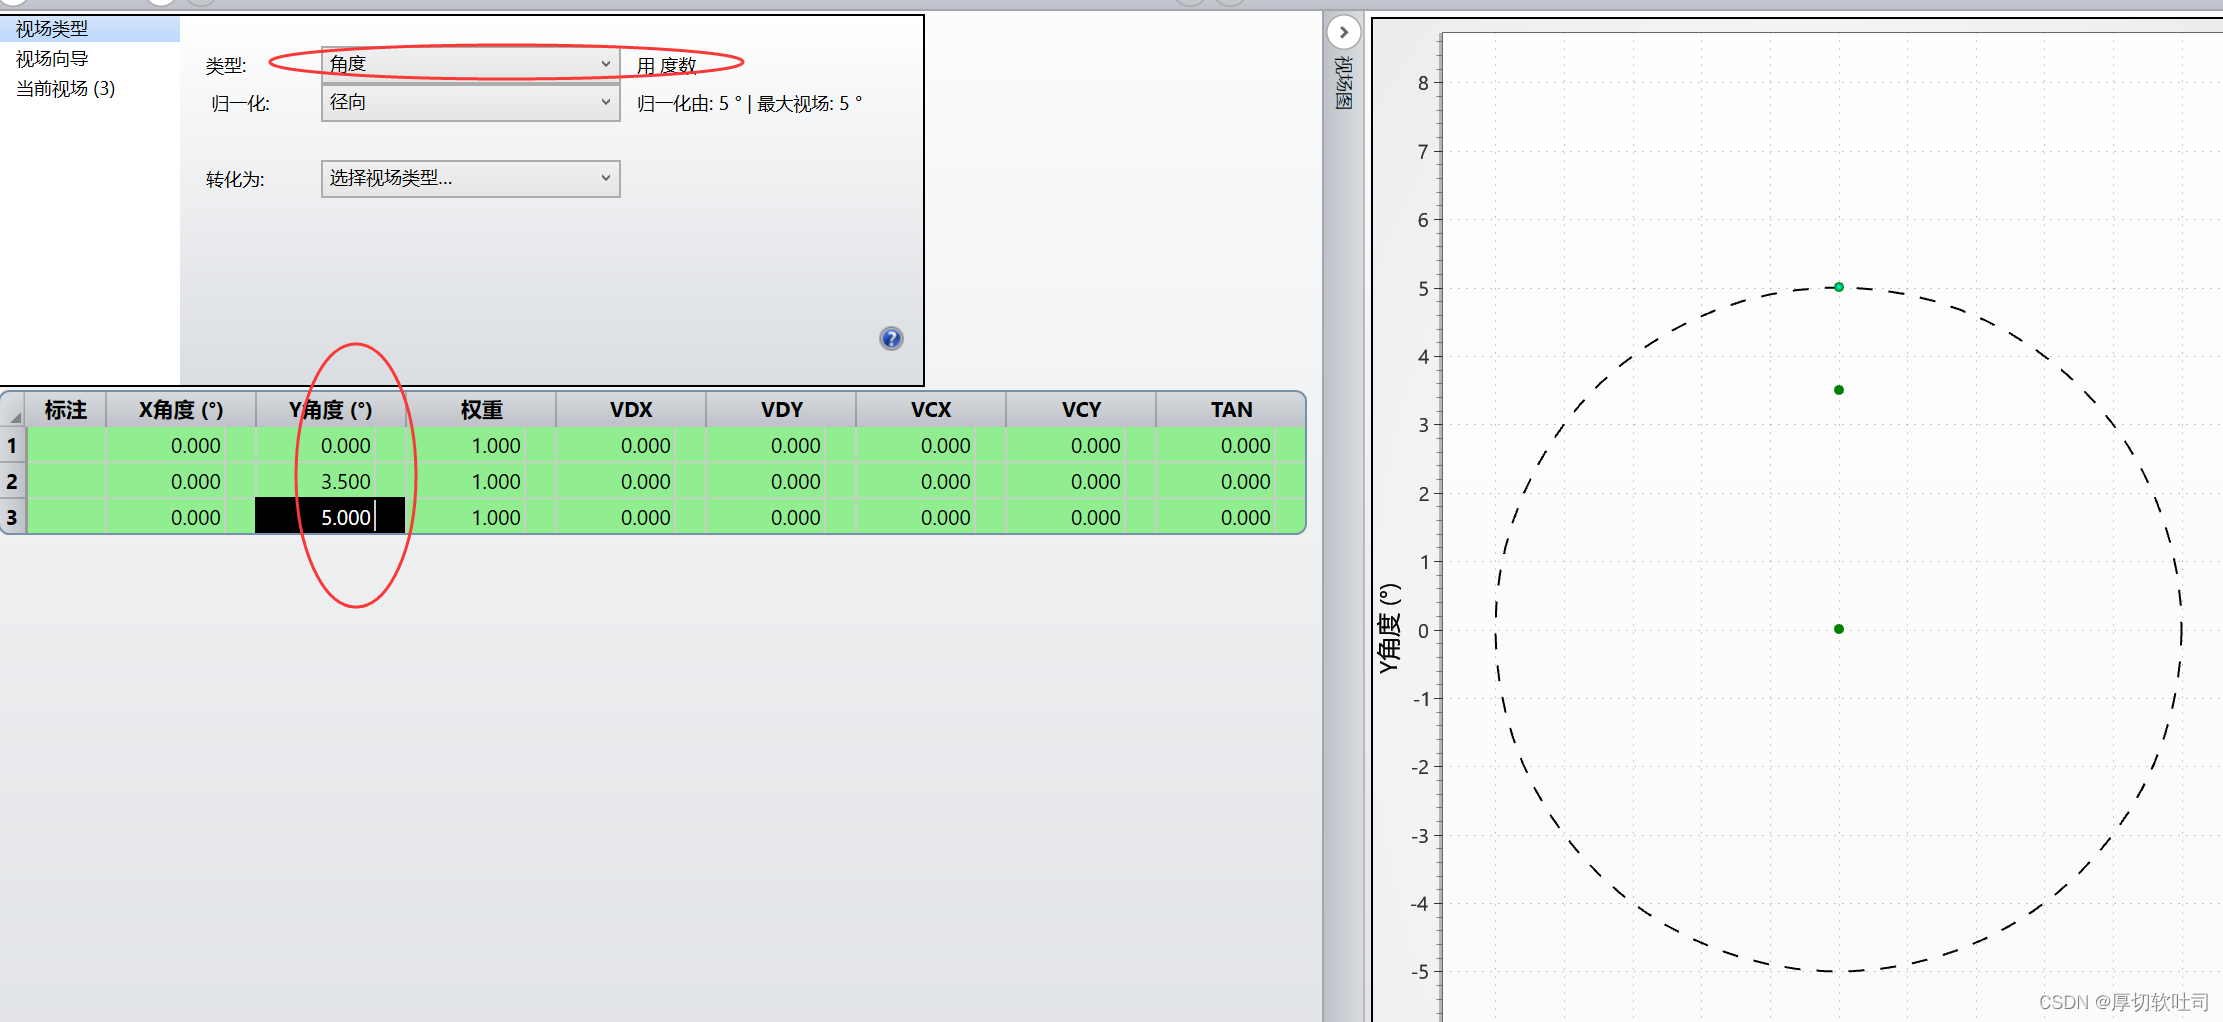
Task: Click the VDX column header
Action: [x=631, y=410]
